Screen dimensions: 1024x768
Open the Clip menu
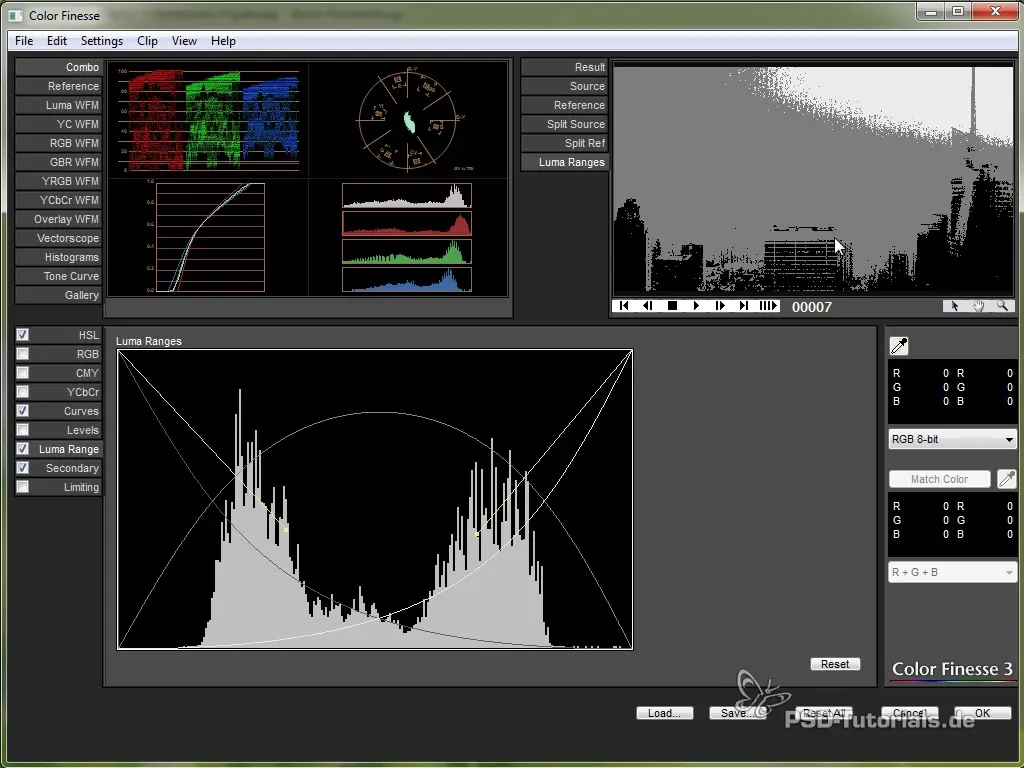pyautogui.click(x=148, y=40)
